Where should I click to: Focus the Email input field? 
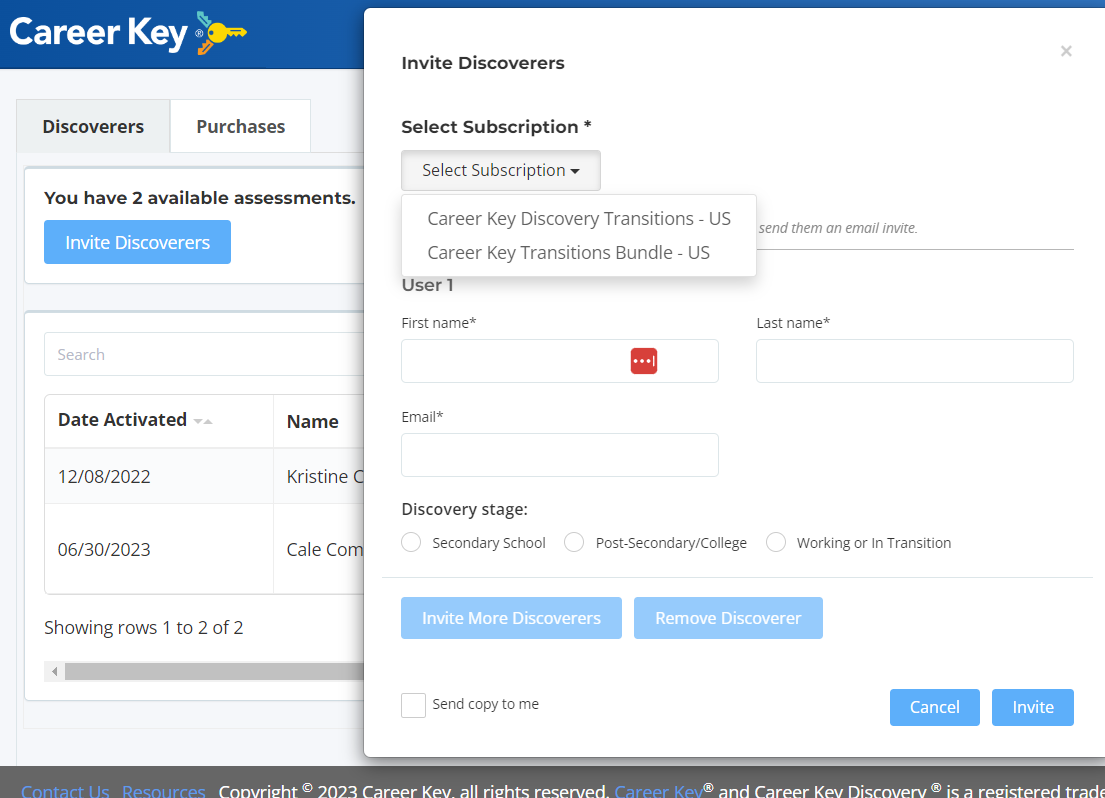click(x=560, y=455)
